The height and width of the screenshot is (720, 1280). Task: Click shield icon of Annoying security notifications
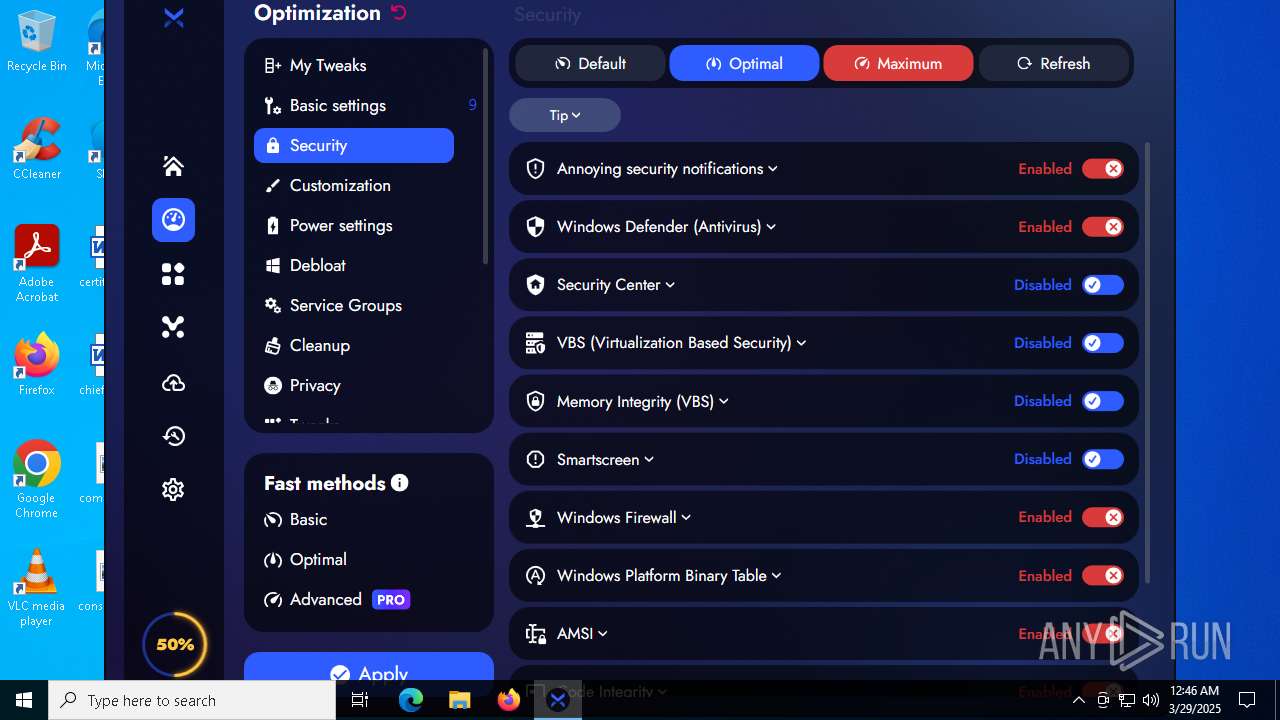coord(535,169)
